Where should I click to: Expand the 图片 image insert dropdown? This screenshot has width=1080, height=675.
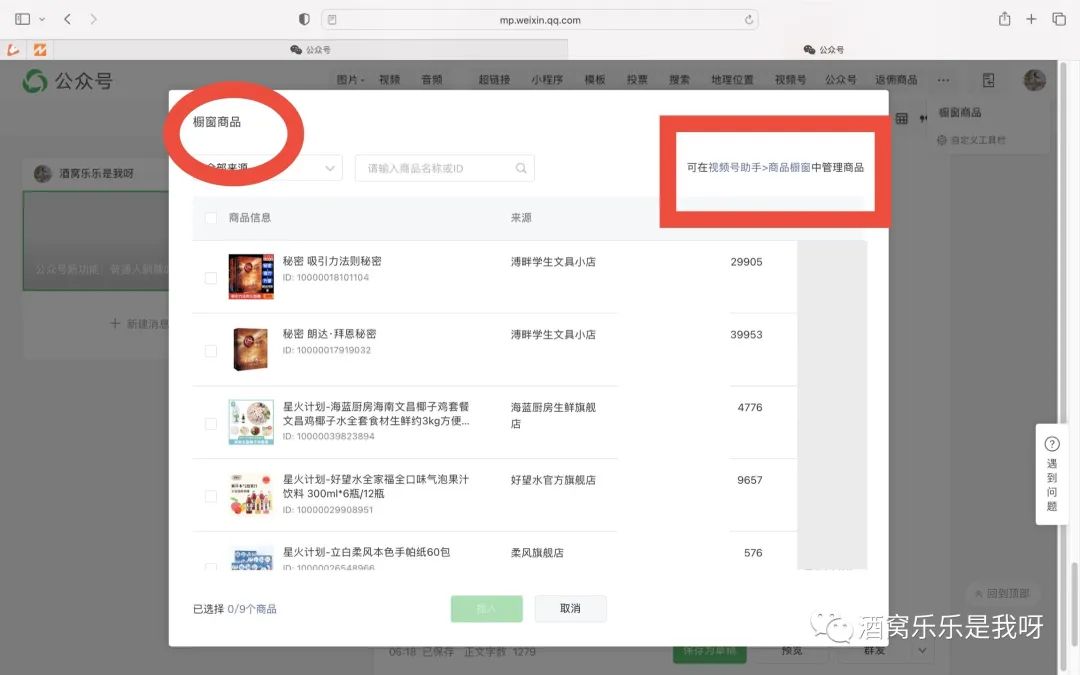click(362, 80)
